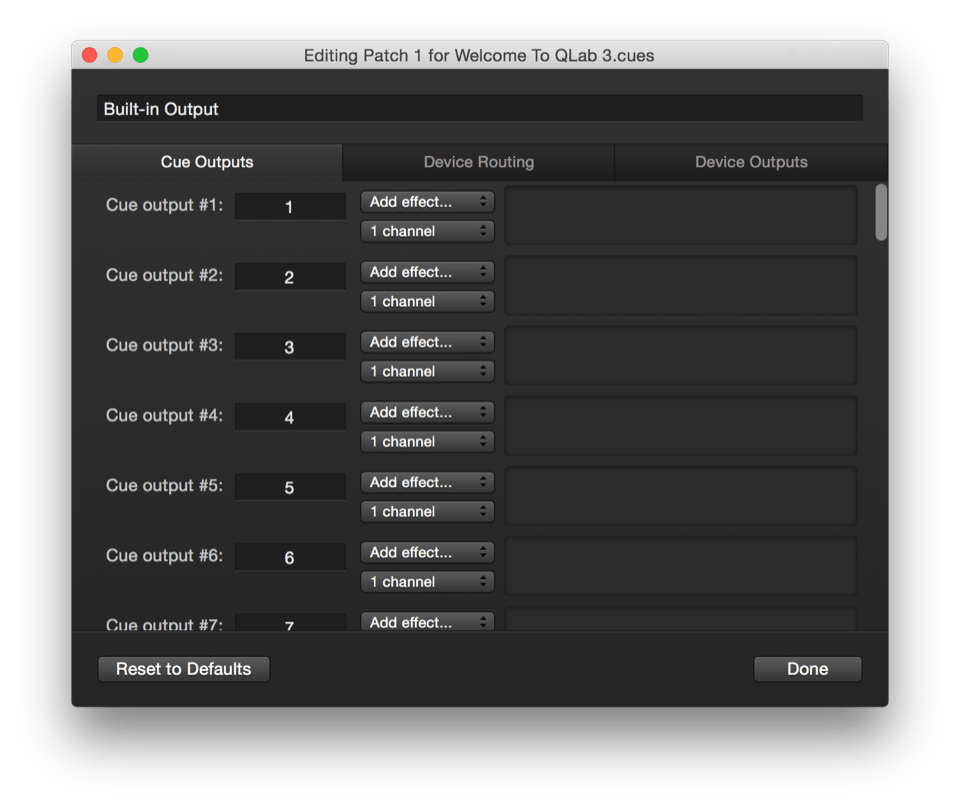Open Add effect dropdown for Cue output #1
The image size is (960, 809).
[427, 202]
